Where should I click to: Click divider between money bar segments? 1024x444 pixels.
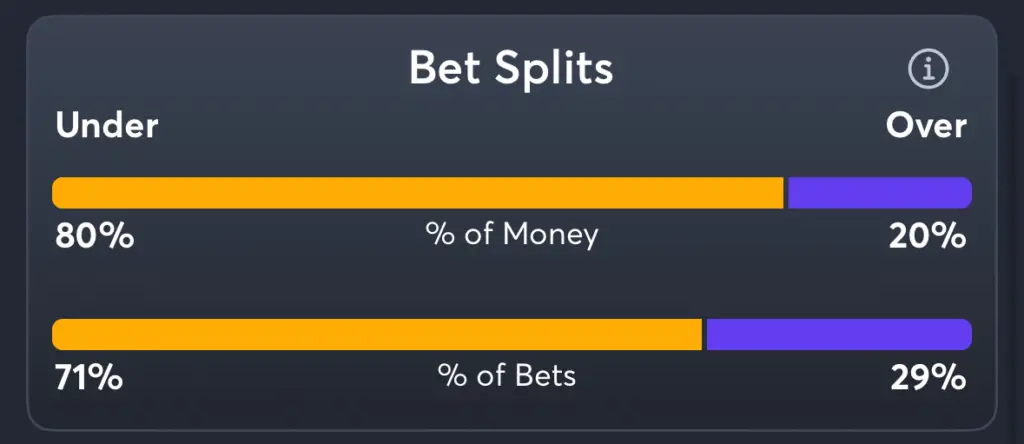click(x=786, y=193)
